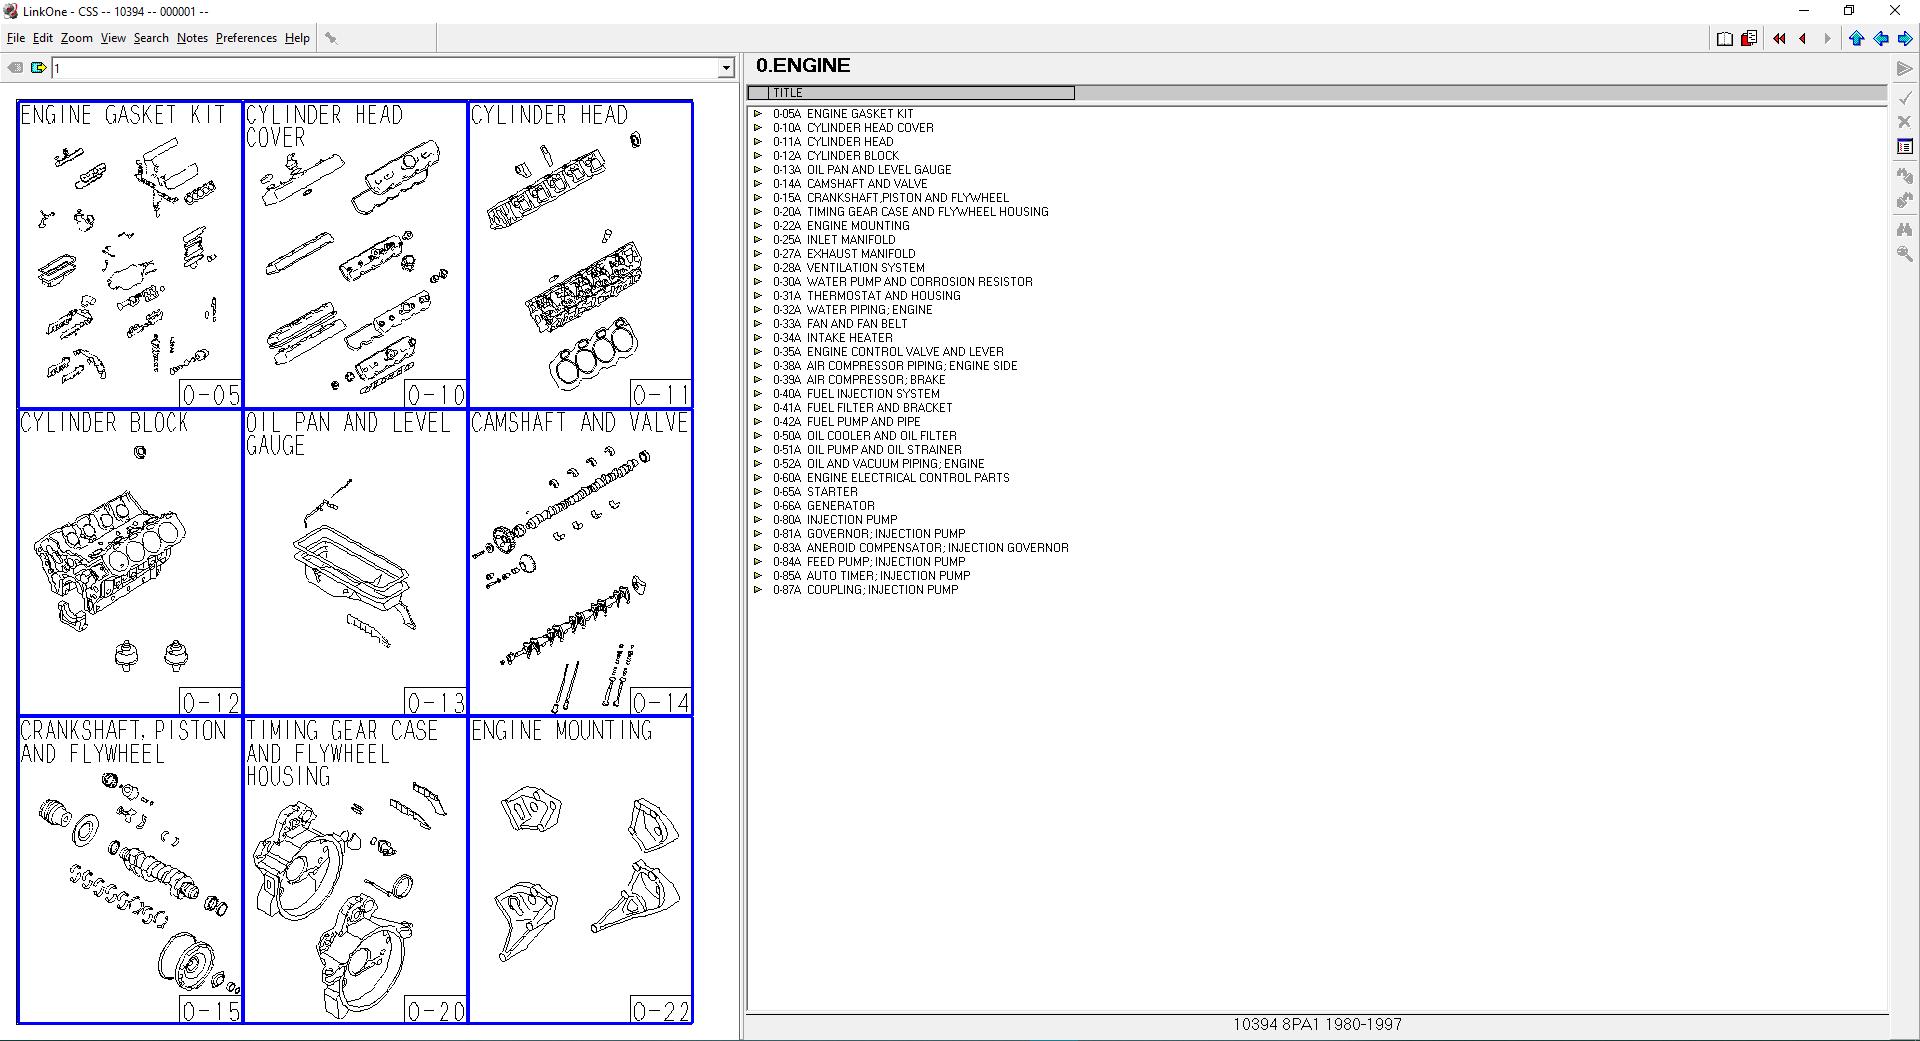Screen dimensions: 1920x1041
Task: Click the green play arrow at top right
Action: point(1905,69)
